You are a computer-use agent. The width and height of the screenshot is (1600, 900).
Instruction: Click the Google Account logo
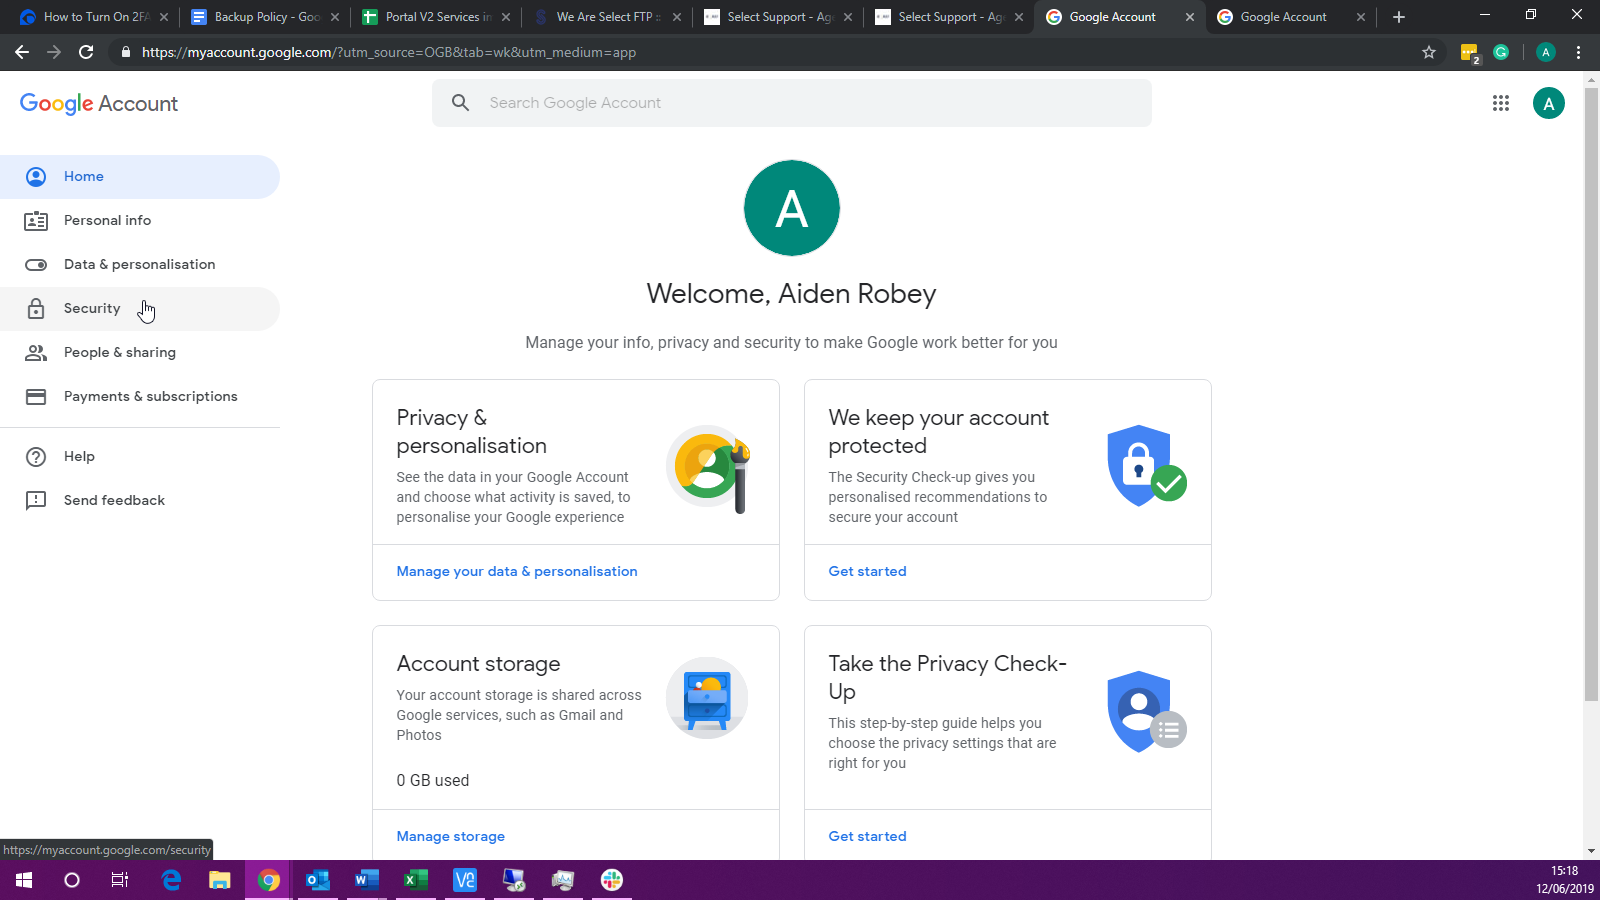tap(99, 104)
